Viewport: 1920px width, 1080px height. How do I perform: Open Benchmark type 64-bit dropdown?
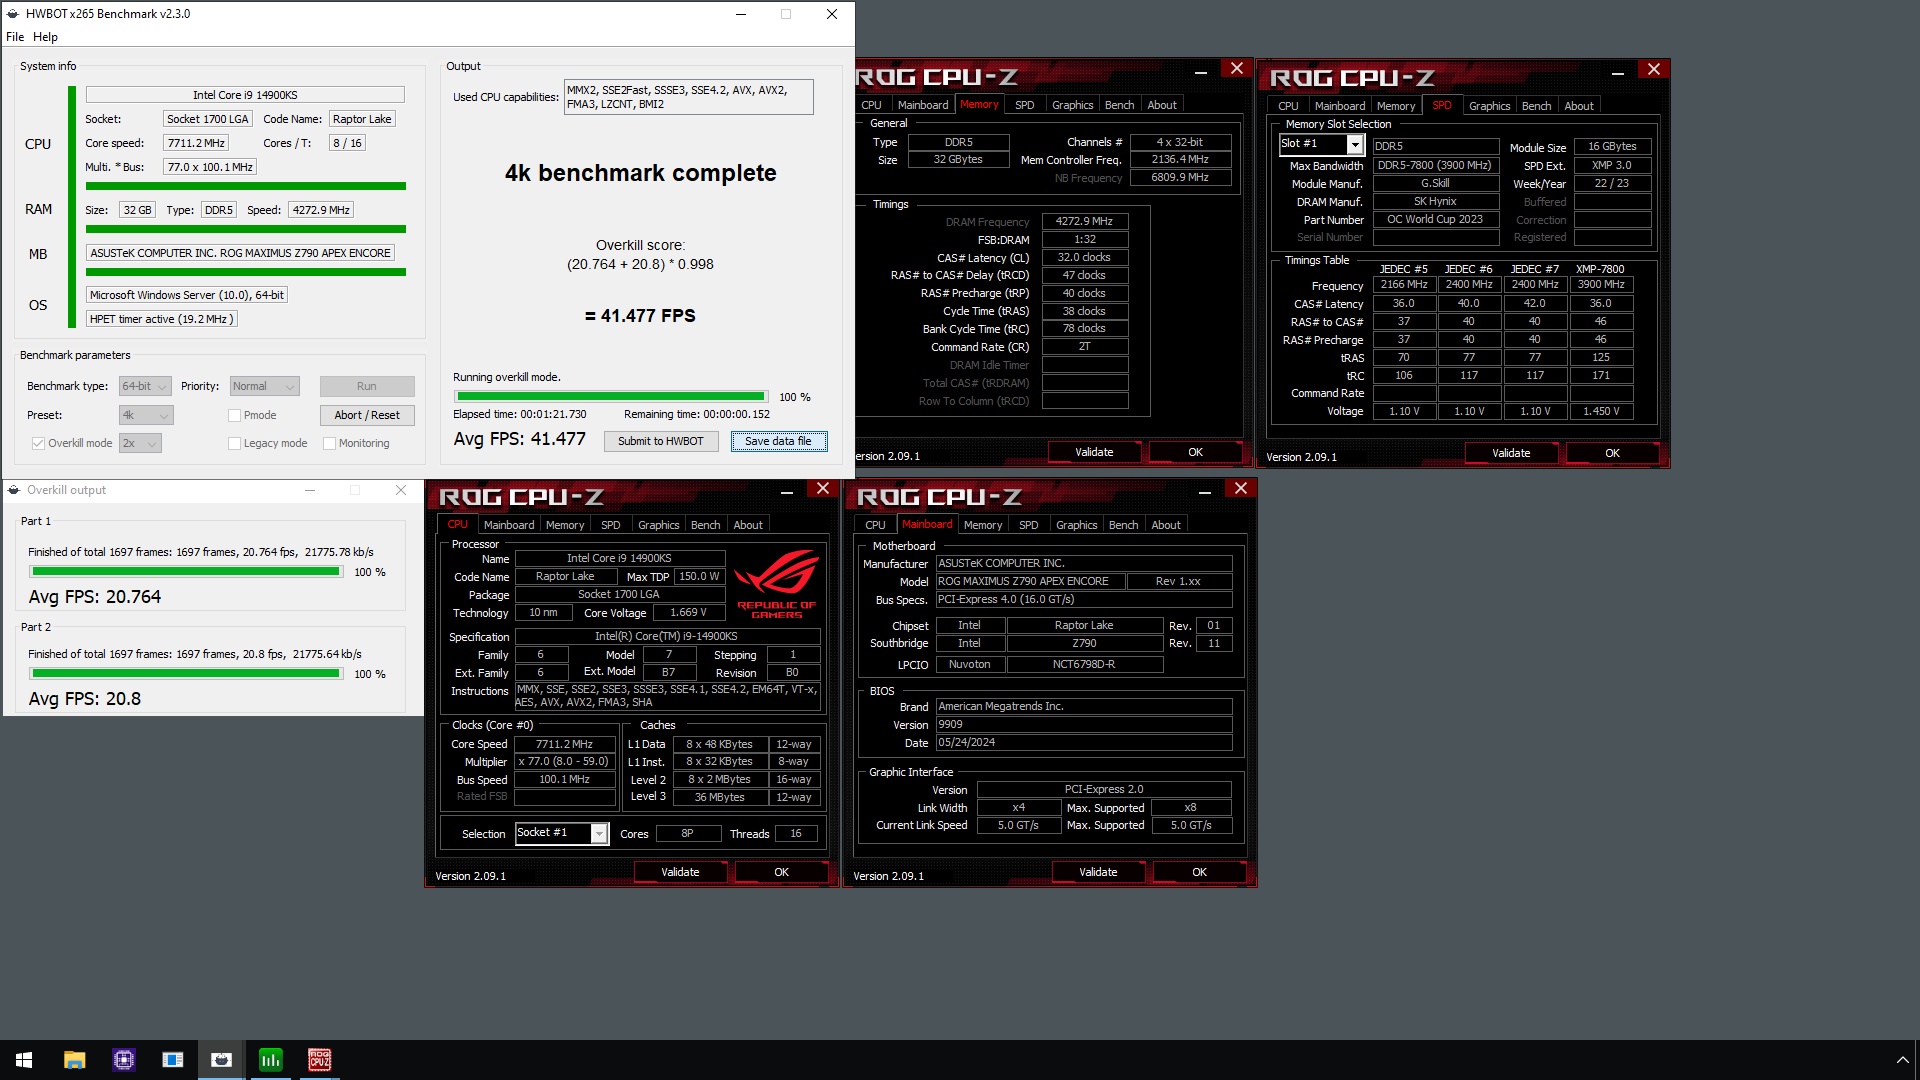click(x=145, y=386)
